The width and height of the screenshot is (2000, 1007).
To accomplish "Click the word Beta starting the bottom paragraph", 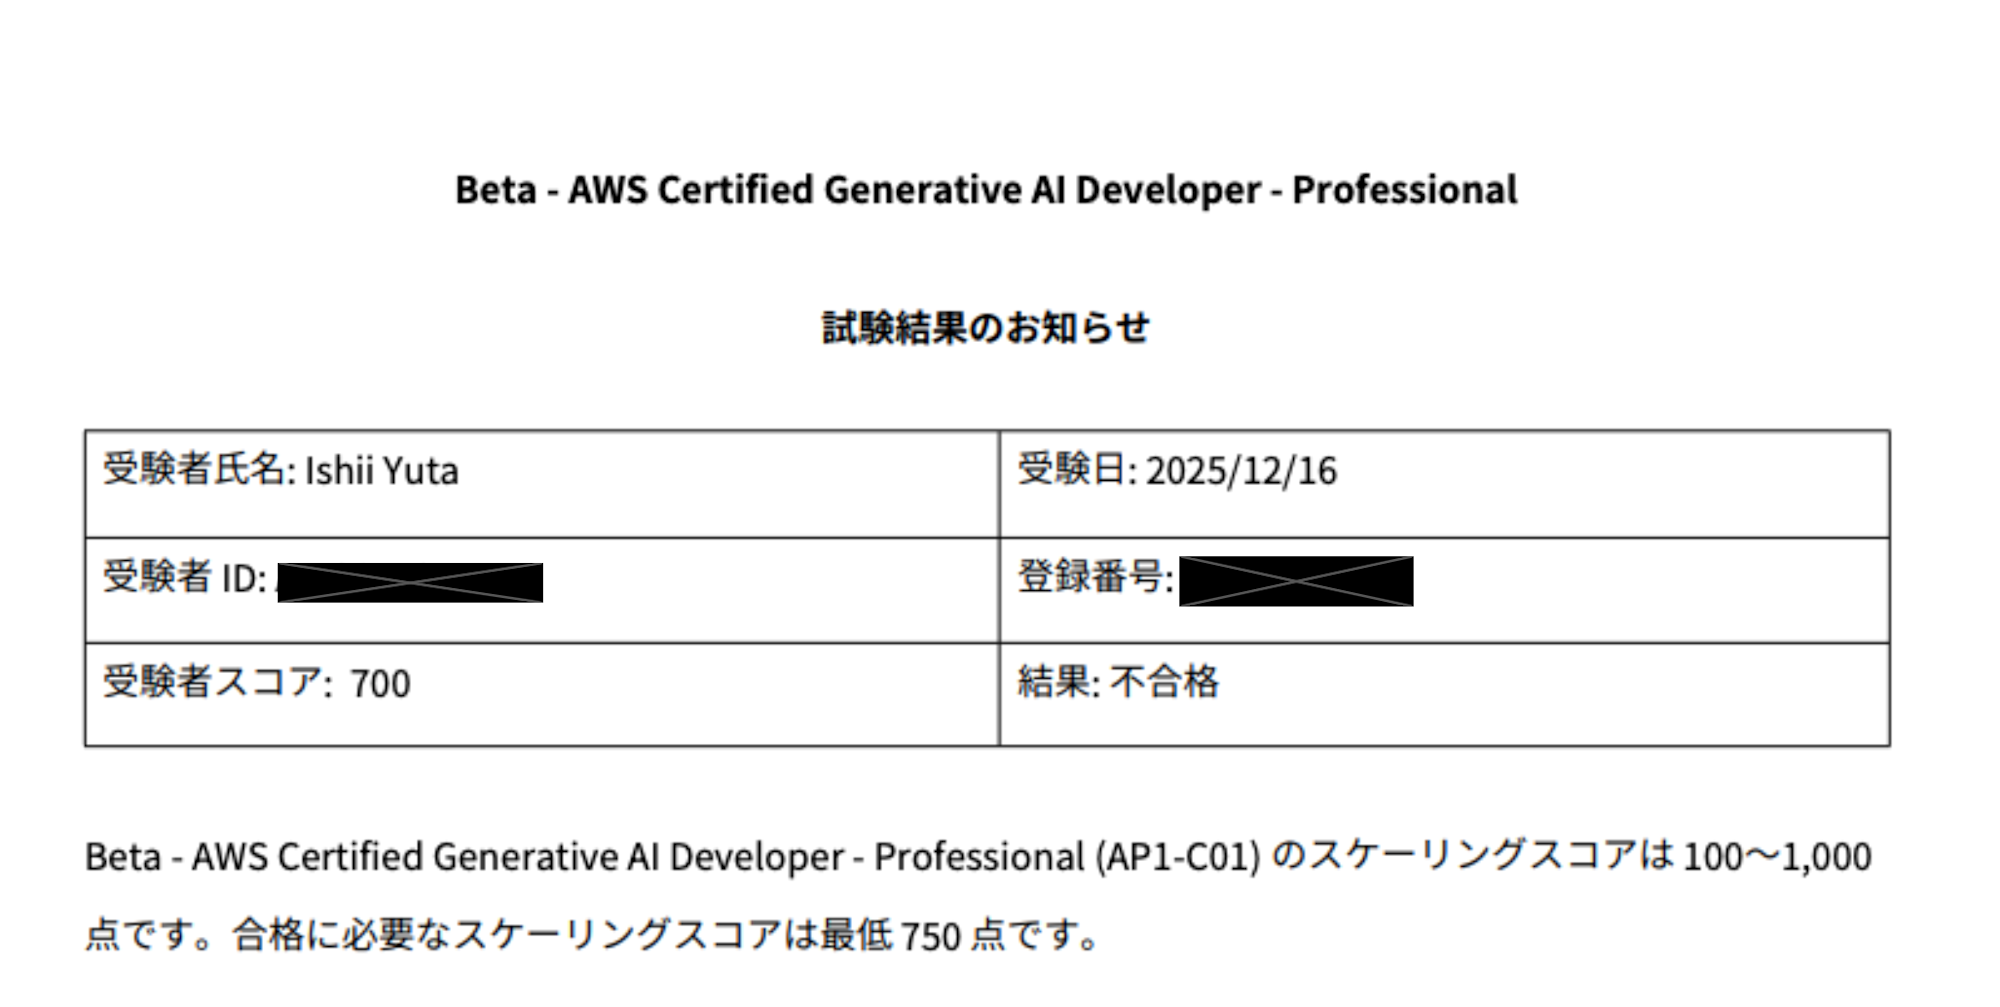I will 122,858.
